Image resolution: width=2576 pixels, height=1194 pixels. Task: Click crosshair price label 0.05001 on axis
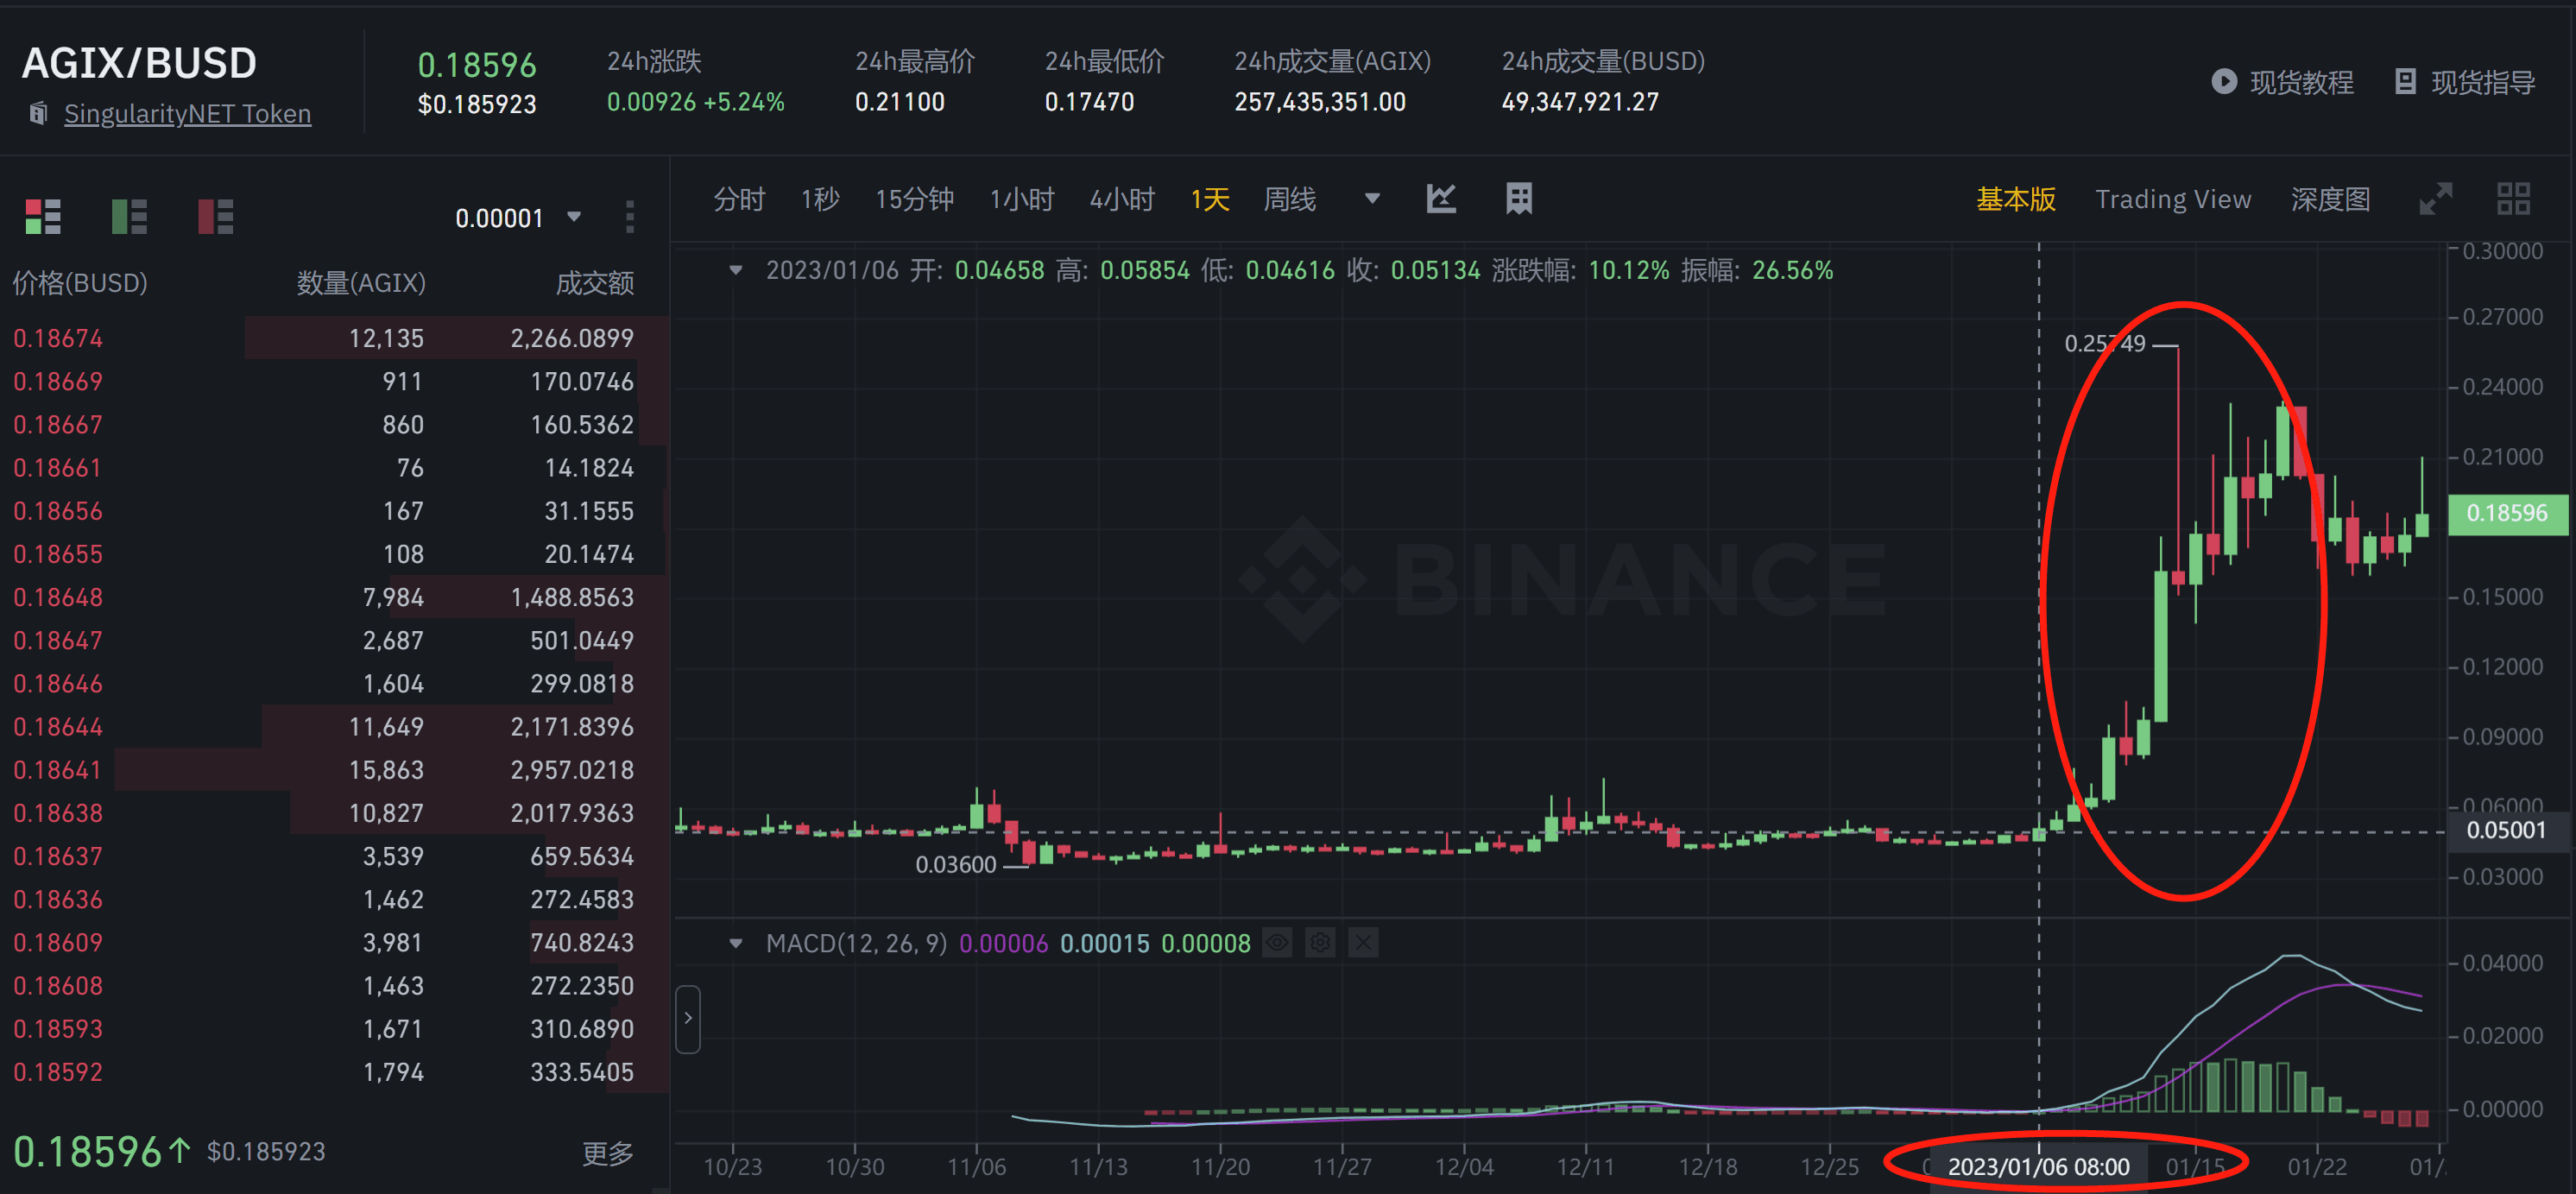(x=2506, y=831)
